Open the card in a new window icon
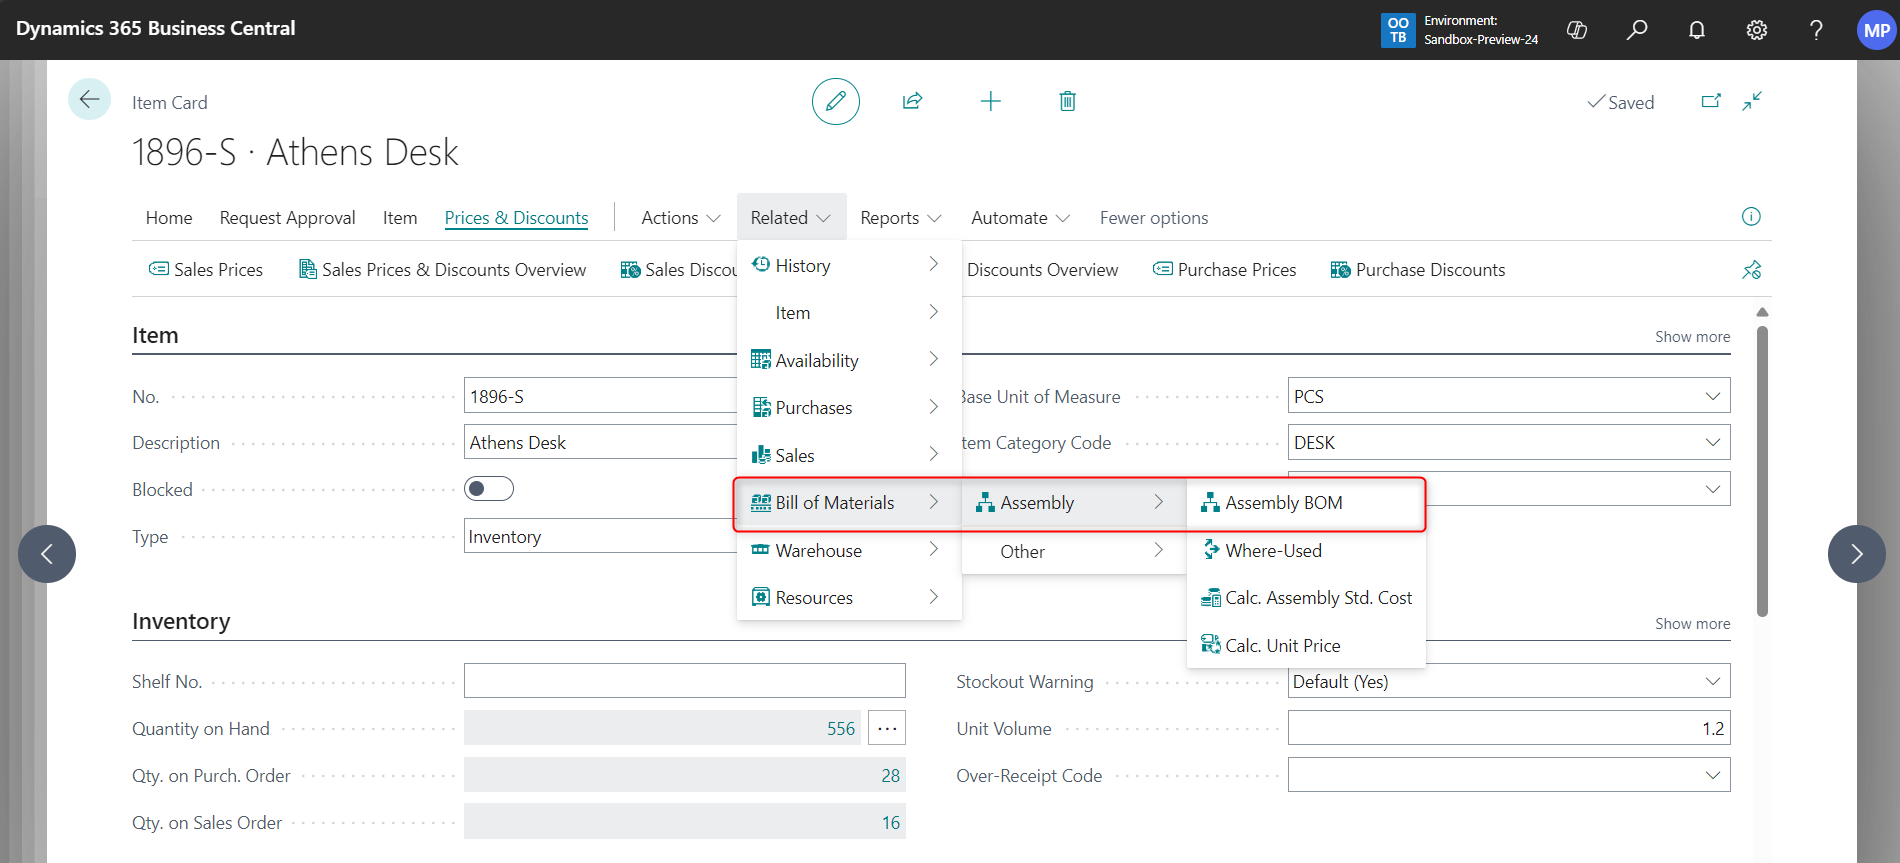Screen dimensions: 1900x863 click(x=1711, y=101)
